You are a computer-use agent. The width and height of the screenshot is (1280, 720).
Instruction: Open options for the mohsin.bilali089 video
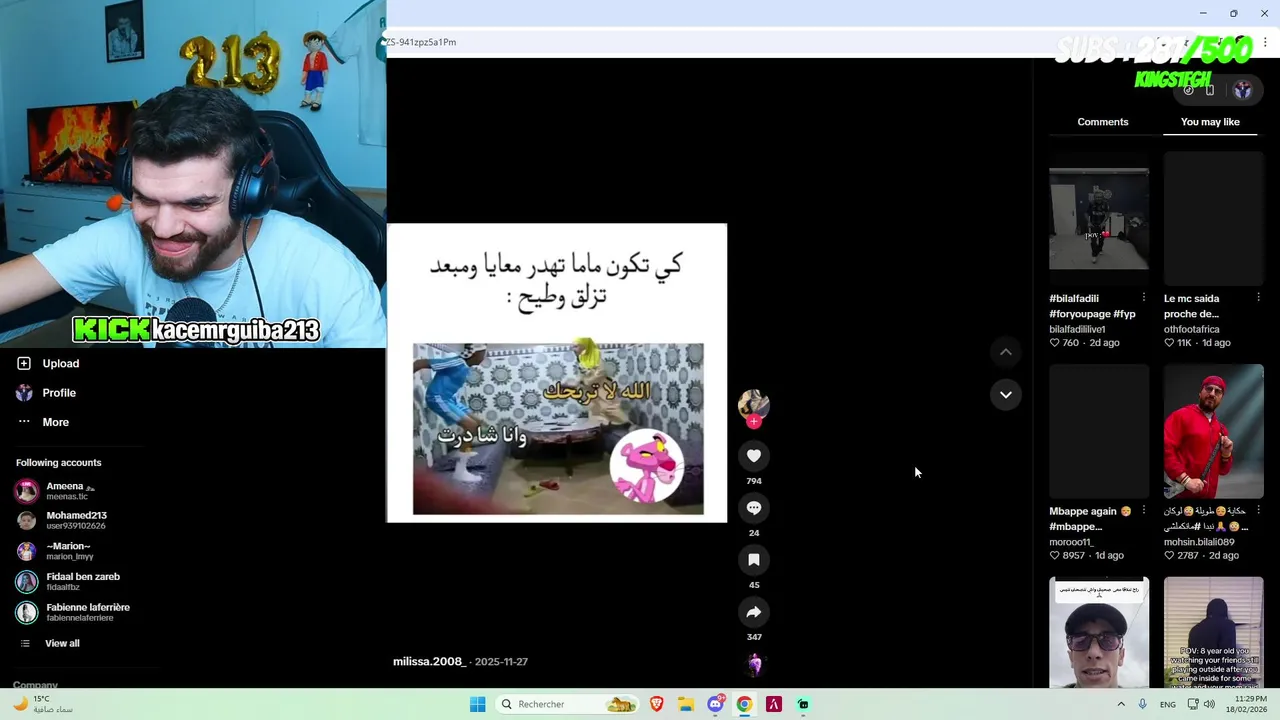click(1258, 511)
